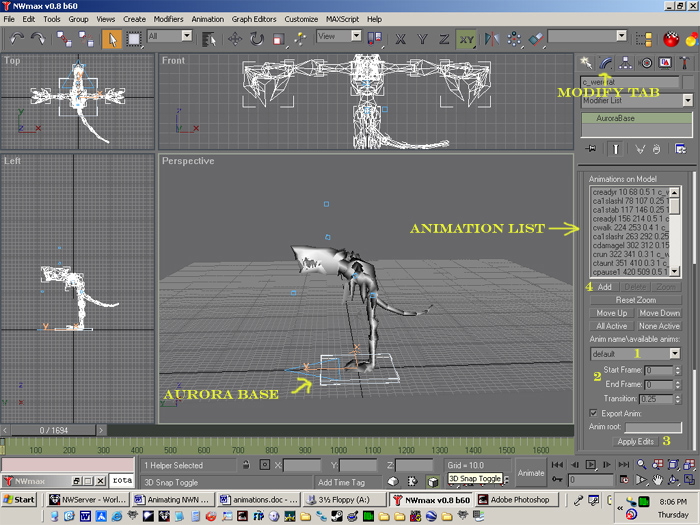Open the MAXScript menu

343,19
